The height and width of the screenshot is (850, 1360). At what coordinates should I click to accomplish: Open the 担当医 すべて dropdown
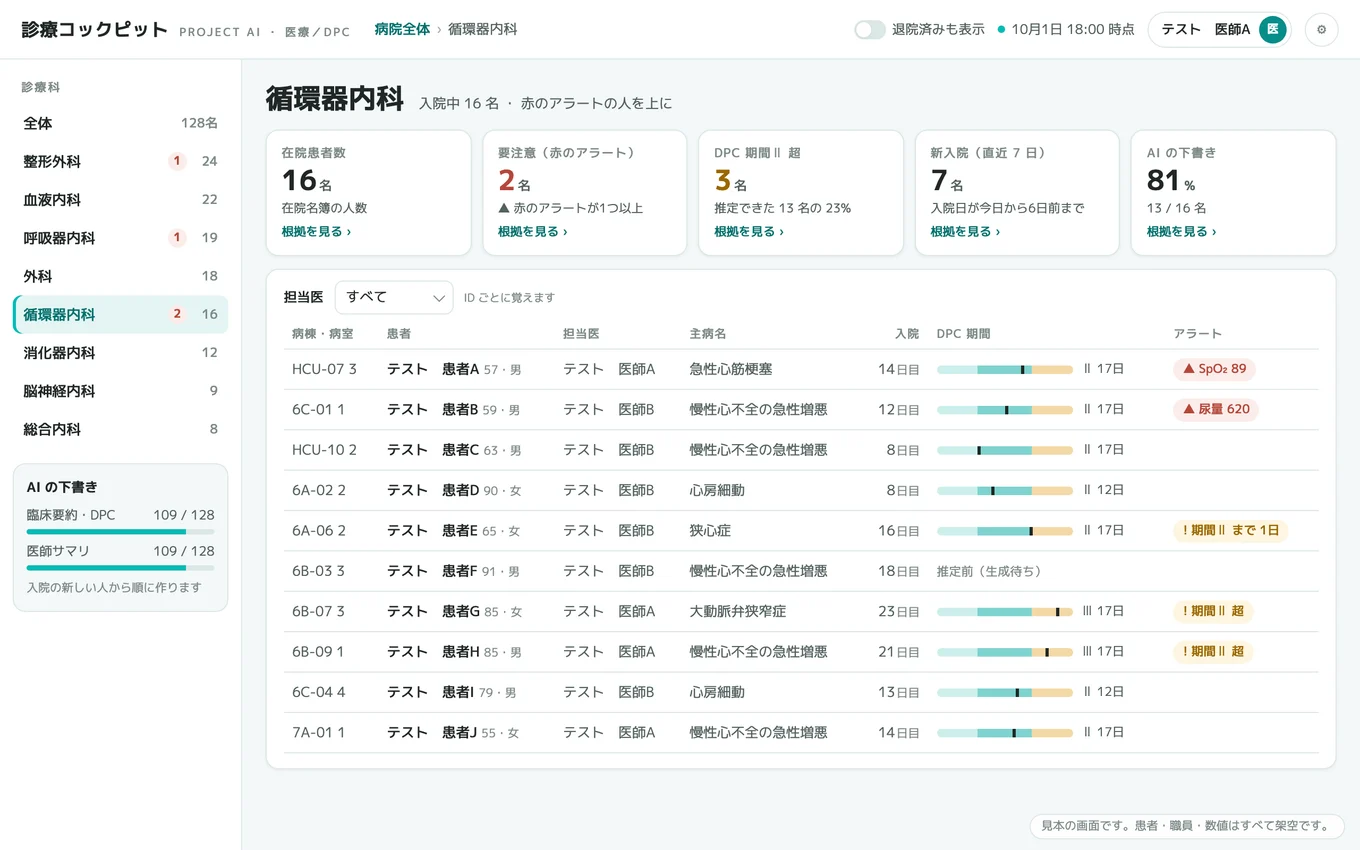[x=394, y=297]
